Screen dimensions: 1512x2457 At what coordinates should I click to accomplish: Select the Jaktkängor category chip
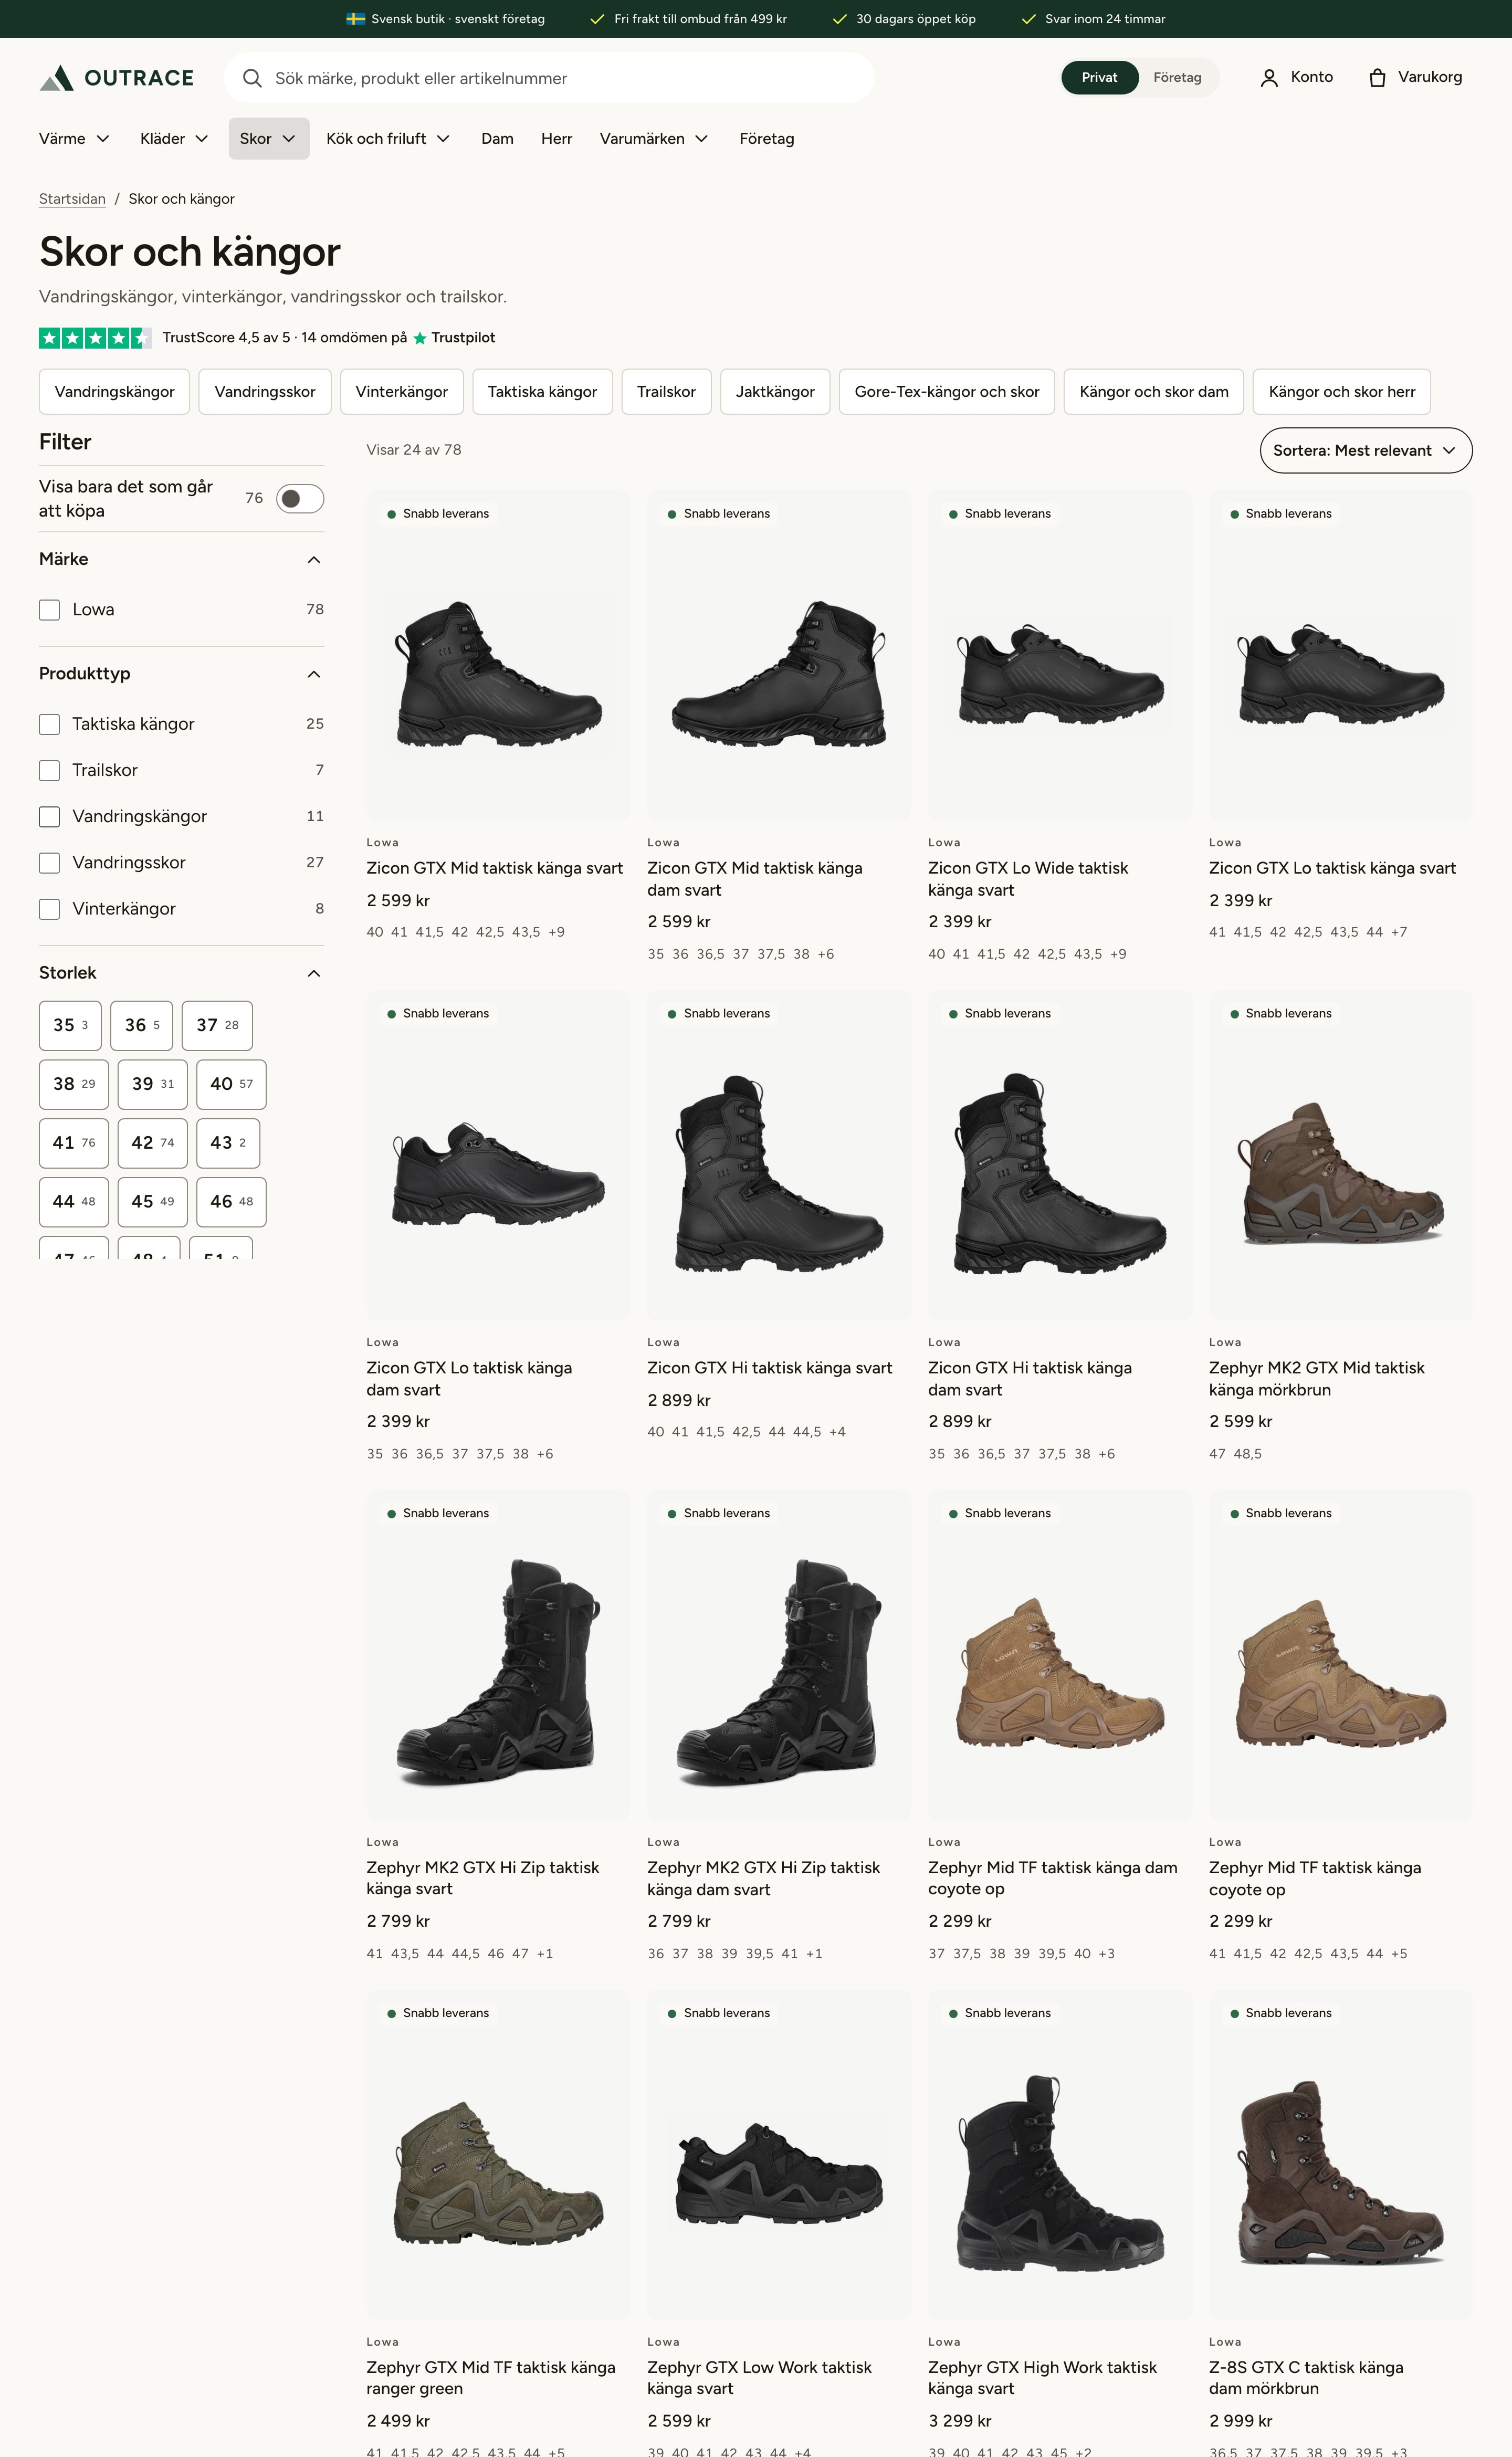tap(775, 391)
